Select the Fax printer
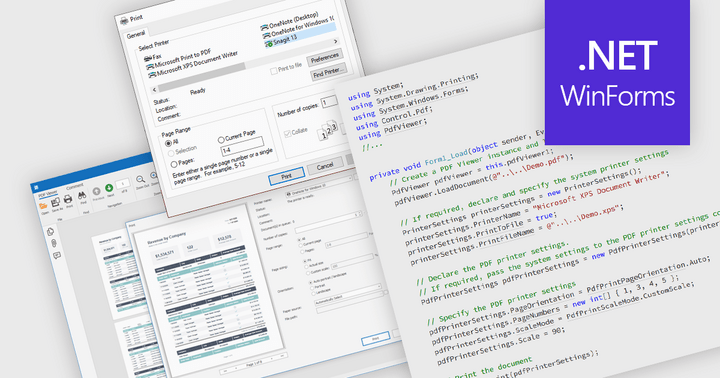Viewport: 720px width, 378px height. coord(153,57)
